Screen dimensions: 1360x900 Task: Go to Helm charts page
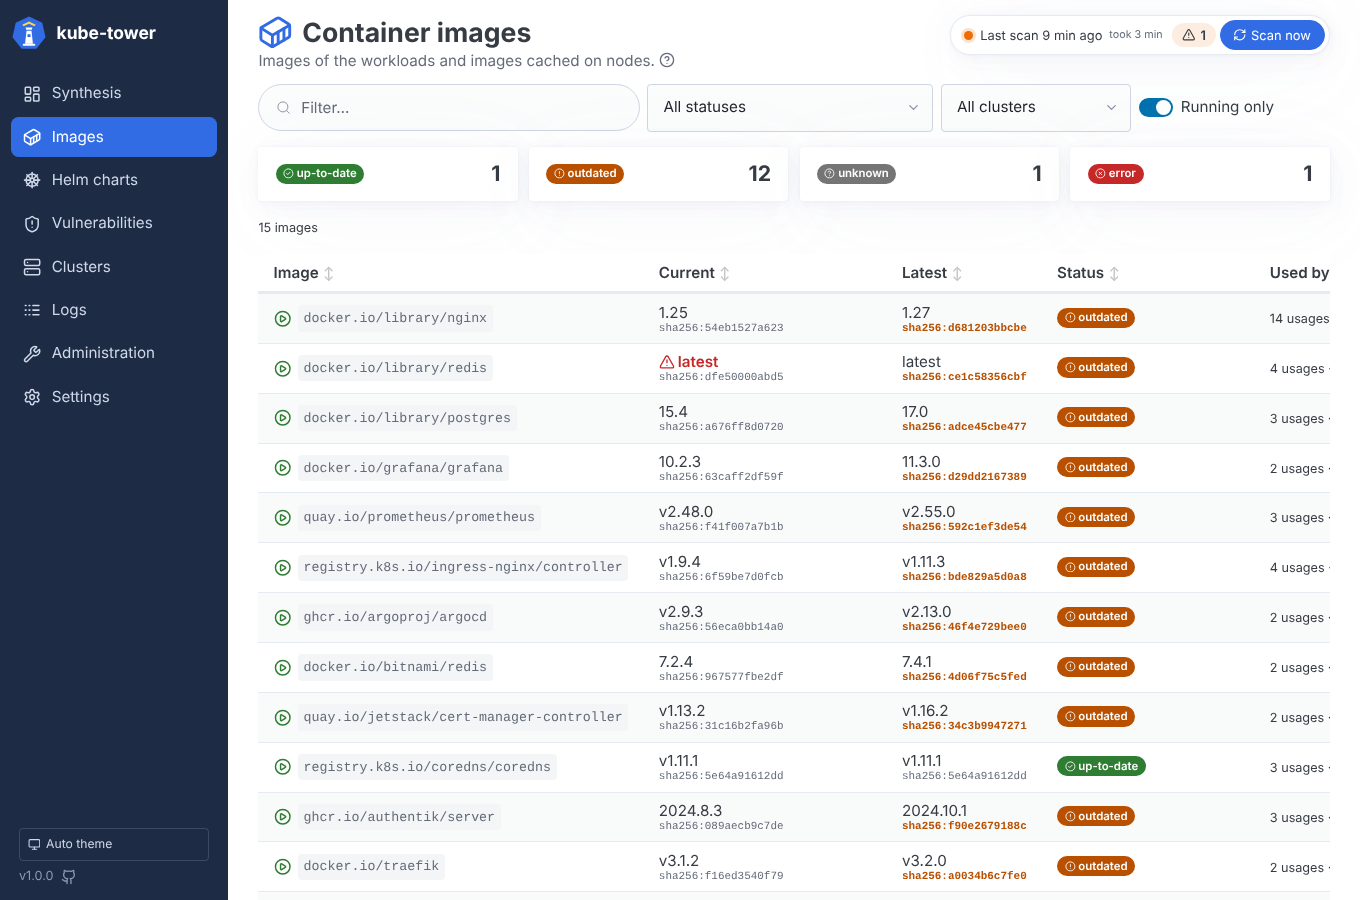(x=114, y=180)
